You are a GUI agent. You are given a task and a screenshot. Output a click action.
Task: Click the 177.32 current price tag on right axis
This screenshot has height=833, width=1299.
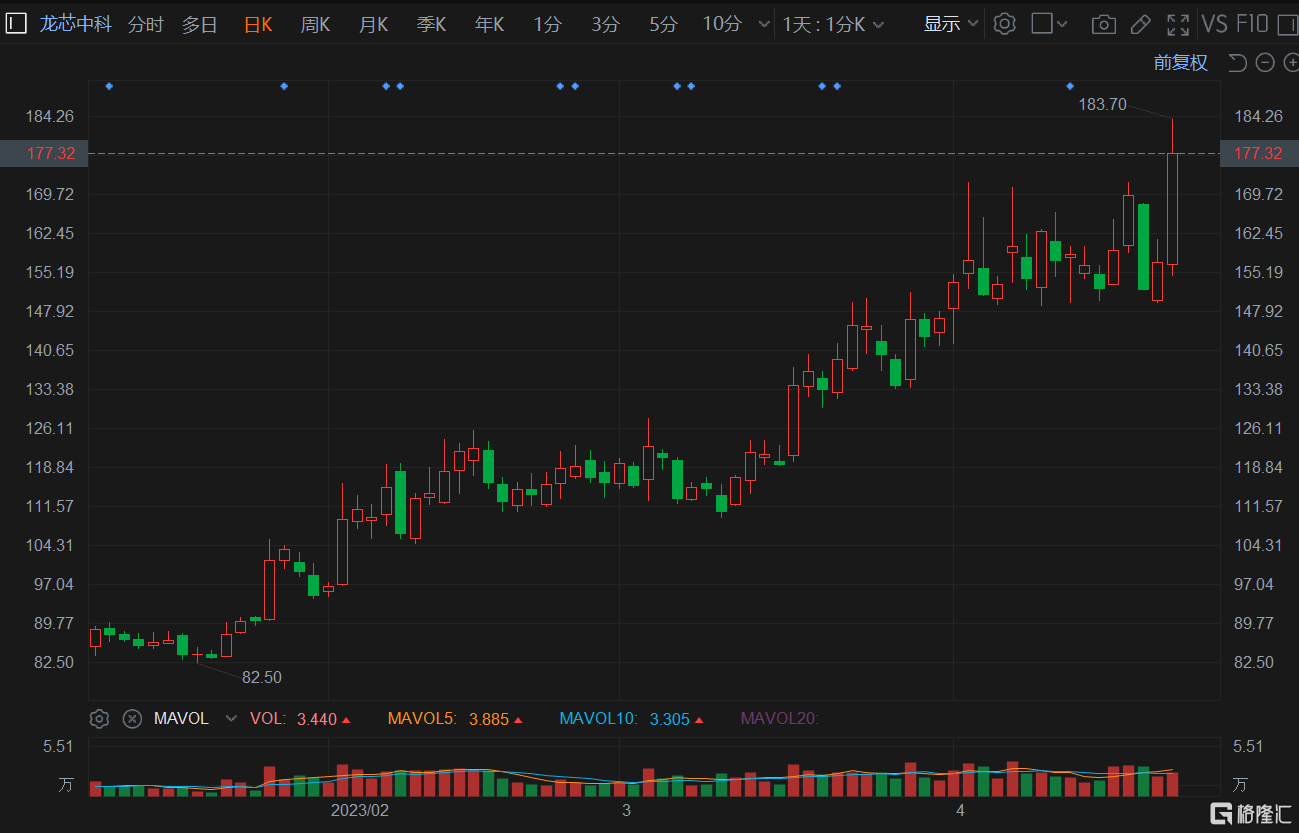[x=1258, y=153]
